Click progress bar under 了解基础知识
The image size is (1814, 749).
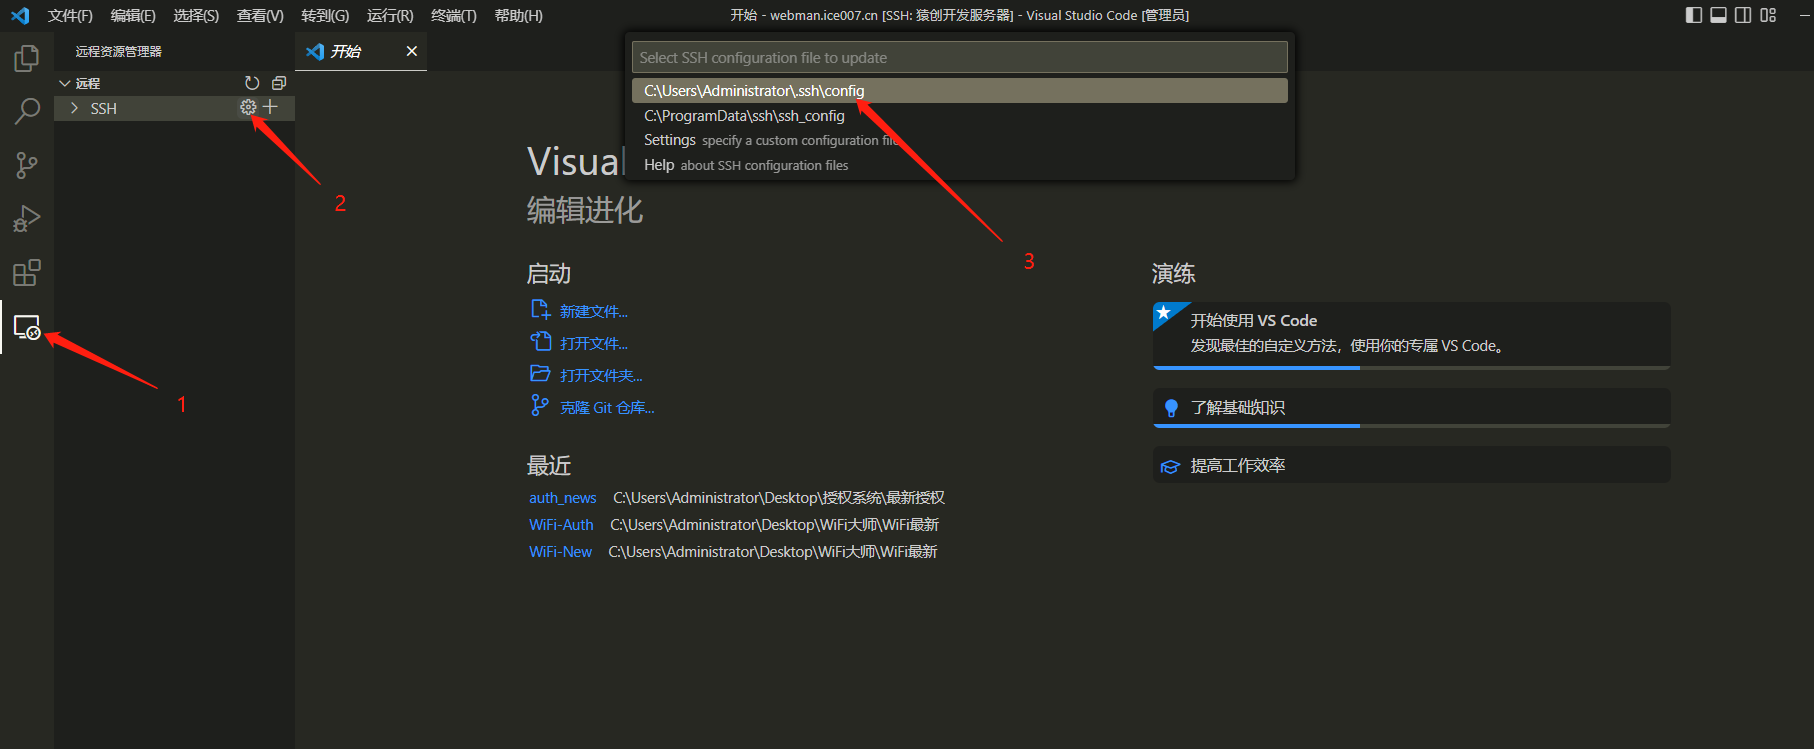click(x=1411, y=426)
